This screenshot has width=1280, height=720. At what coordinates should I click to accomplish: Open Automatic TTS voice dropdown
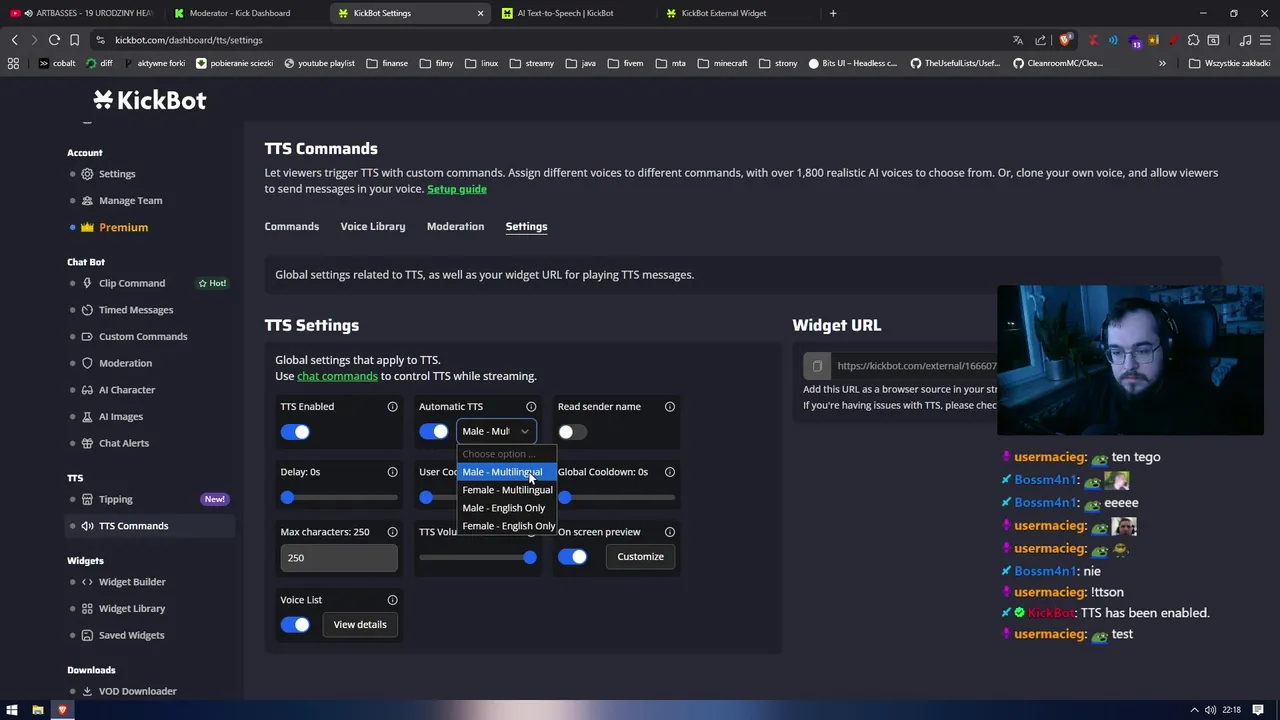[x=496, y=431]
